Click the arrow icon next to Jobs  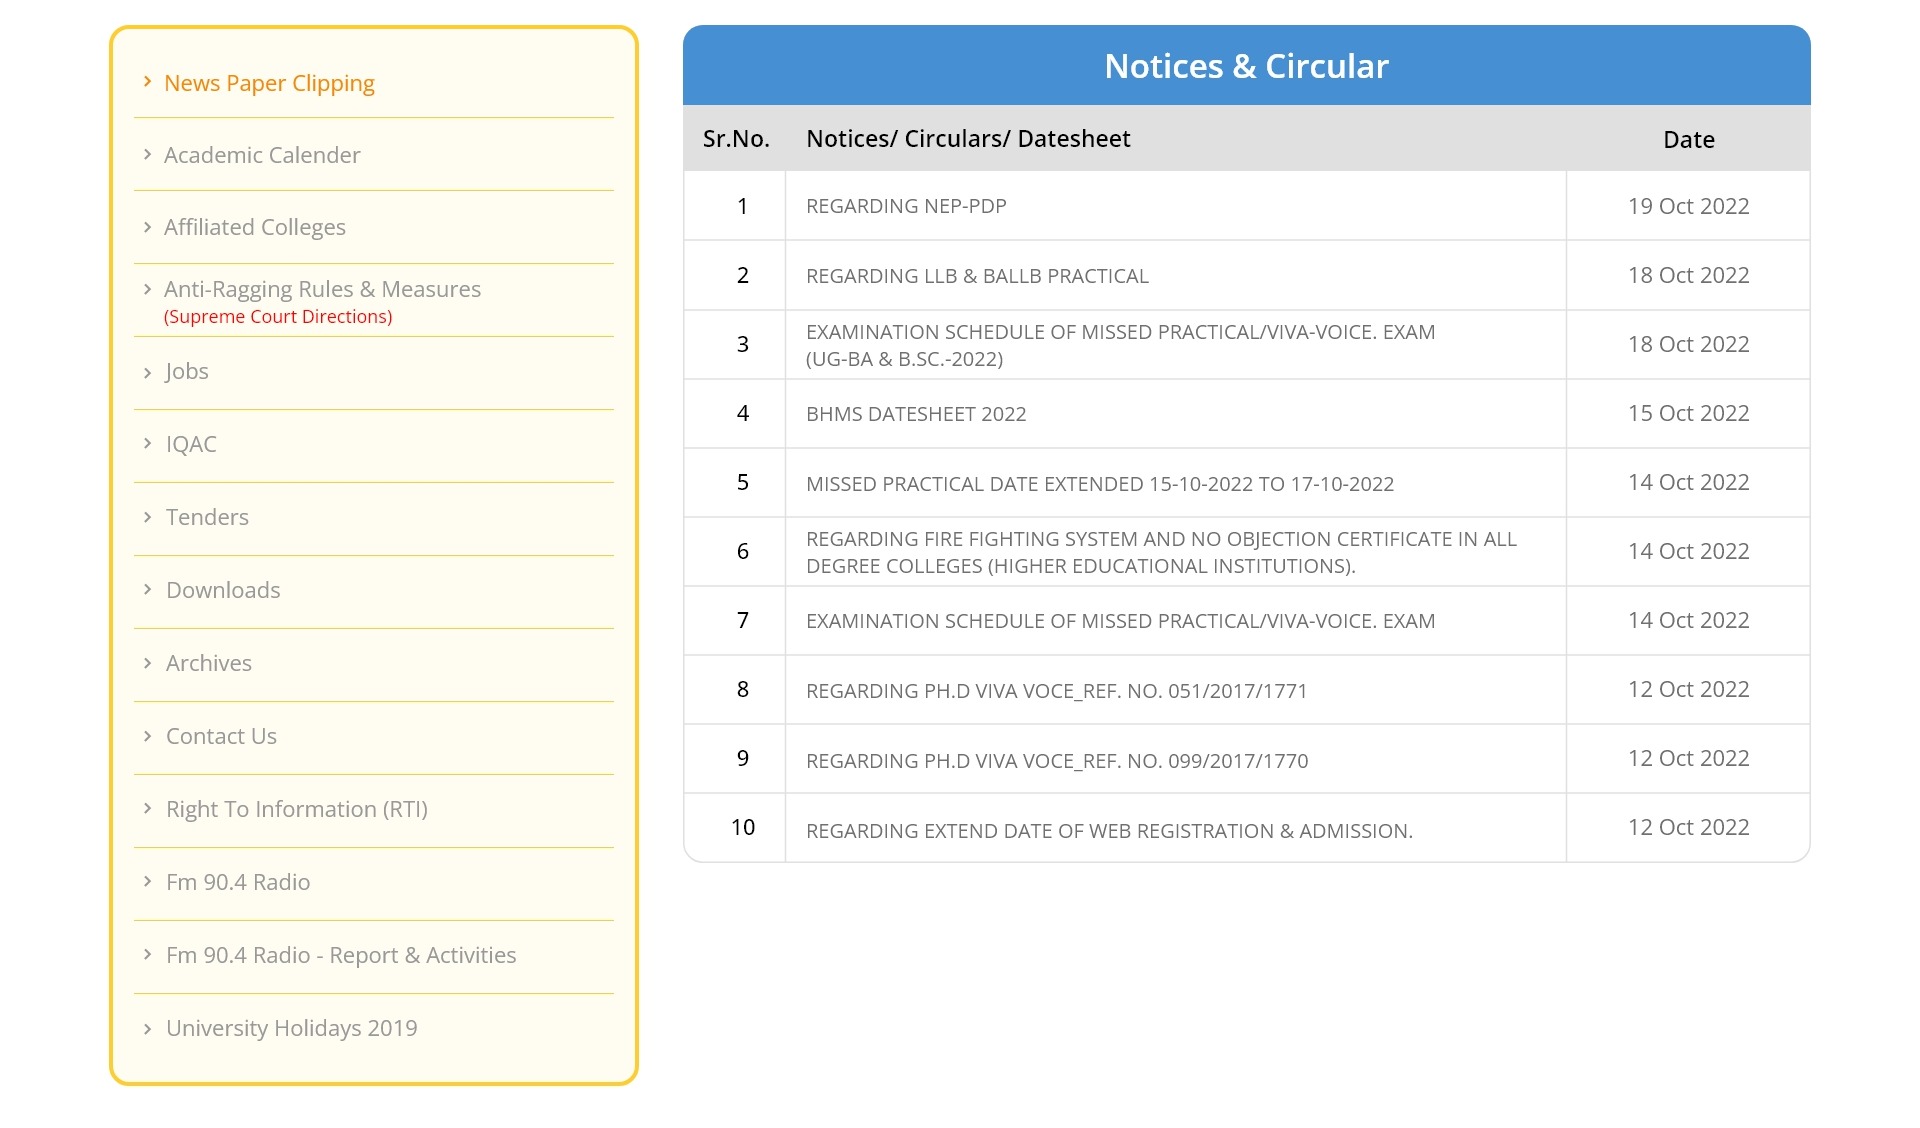pyautogui.click(x=147, y=372)
